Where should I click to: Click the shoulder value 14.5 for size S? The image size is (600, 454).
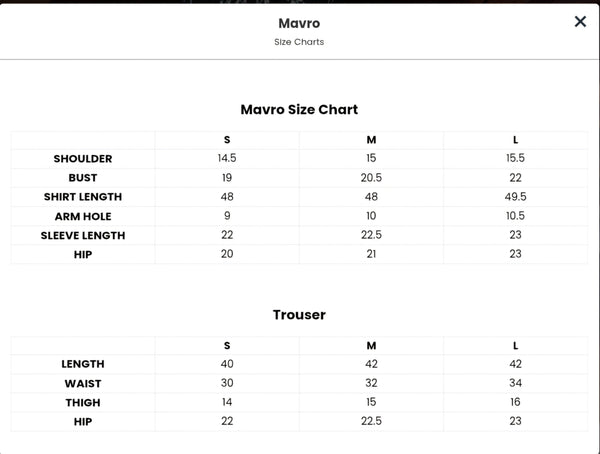pos(227,159)
